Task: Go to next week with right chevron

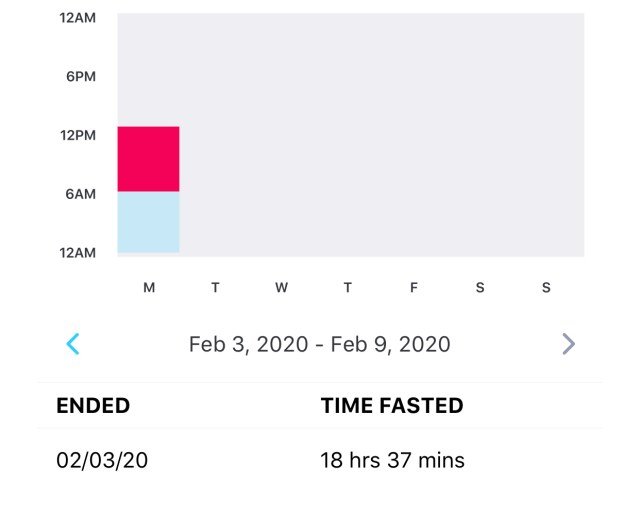Action: (x=569, y=344)
